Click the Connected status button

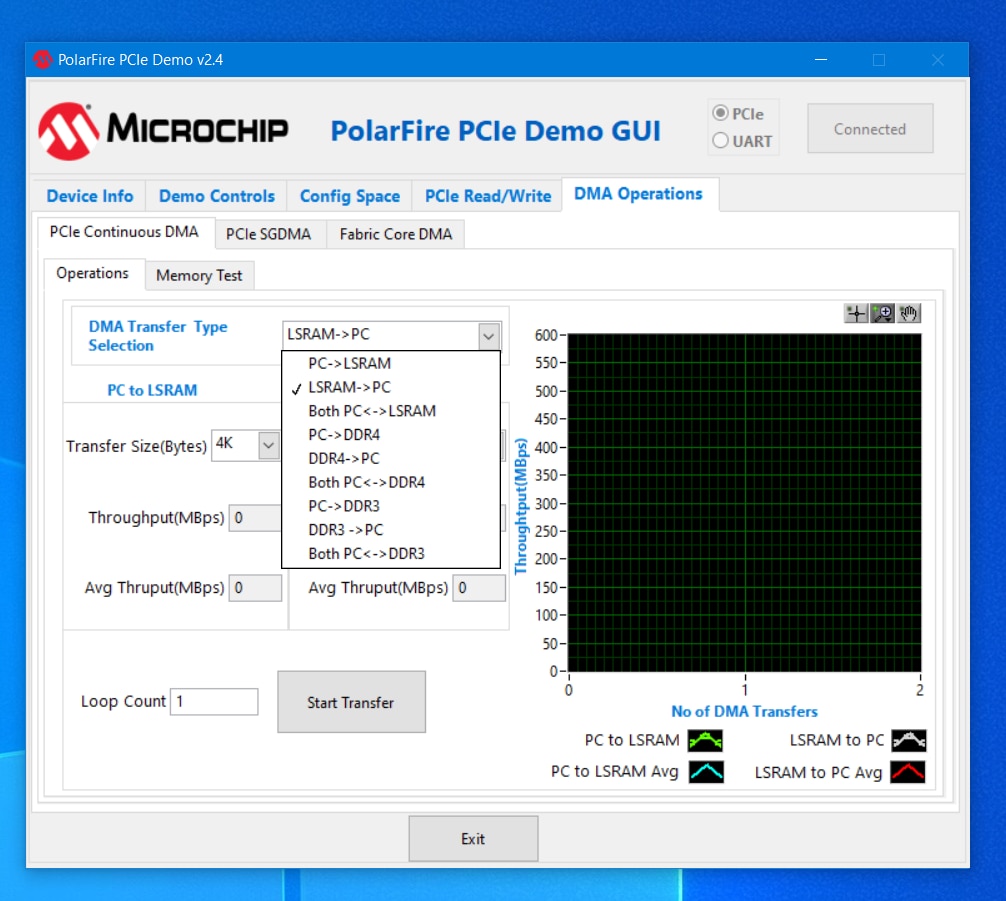[x=870, y=129]
